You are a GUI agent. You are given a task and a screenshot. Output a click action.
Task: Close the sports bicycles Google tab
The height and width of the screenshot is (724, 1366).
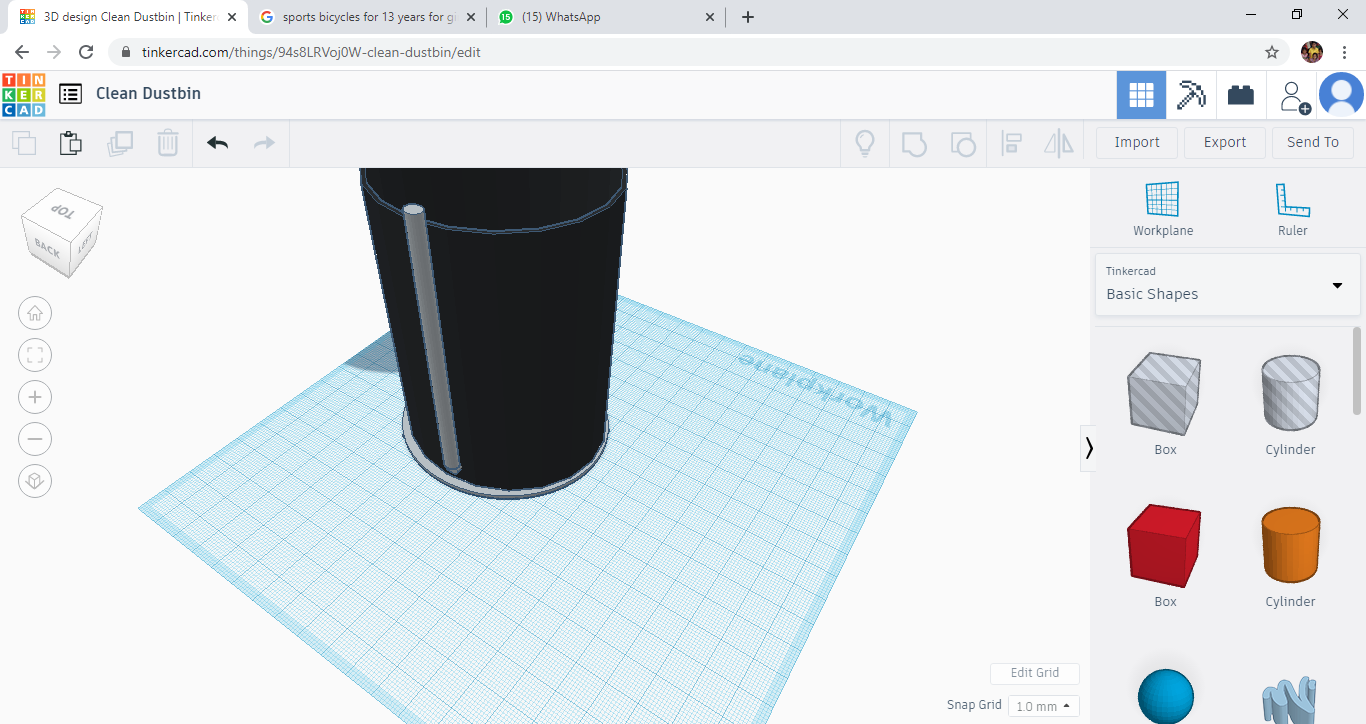pos(471,17)
